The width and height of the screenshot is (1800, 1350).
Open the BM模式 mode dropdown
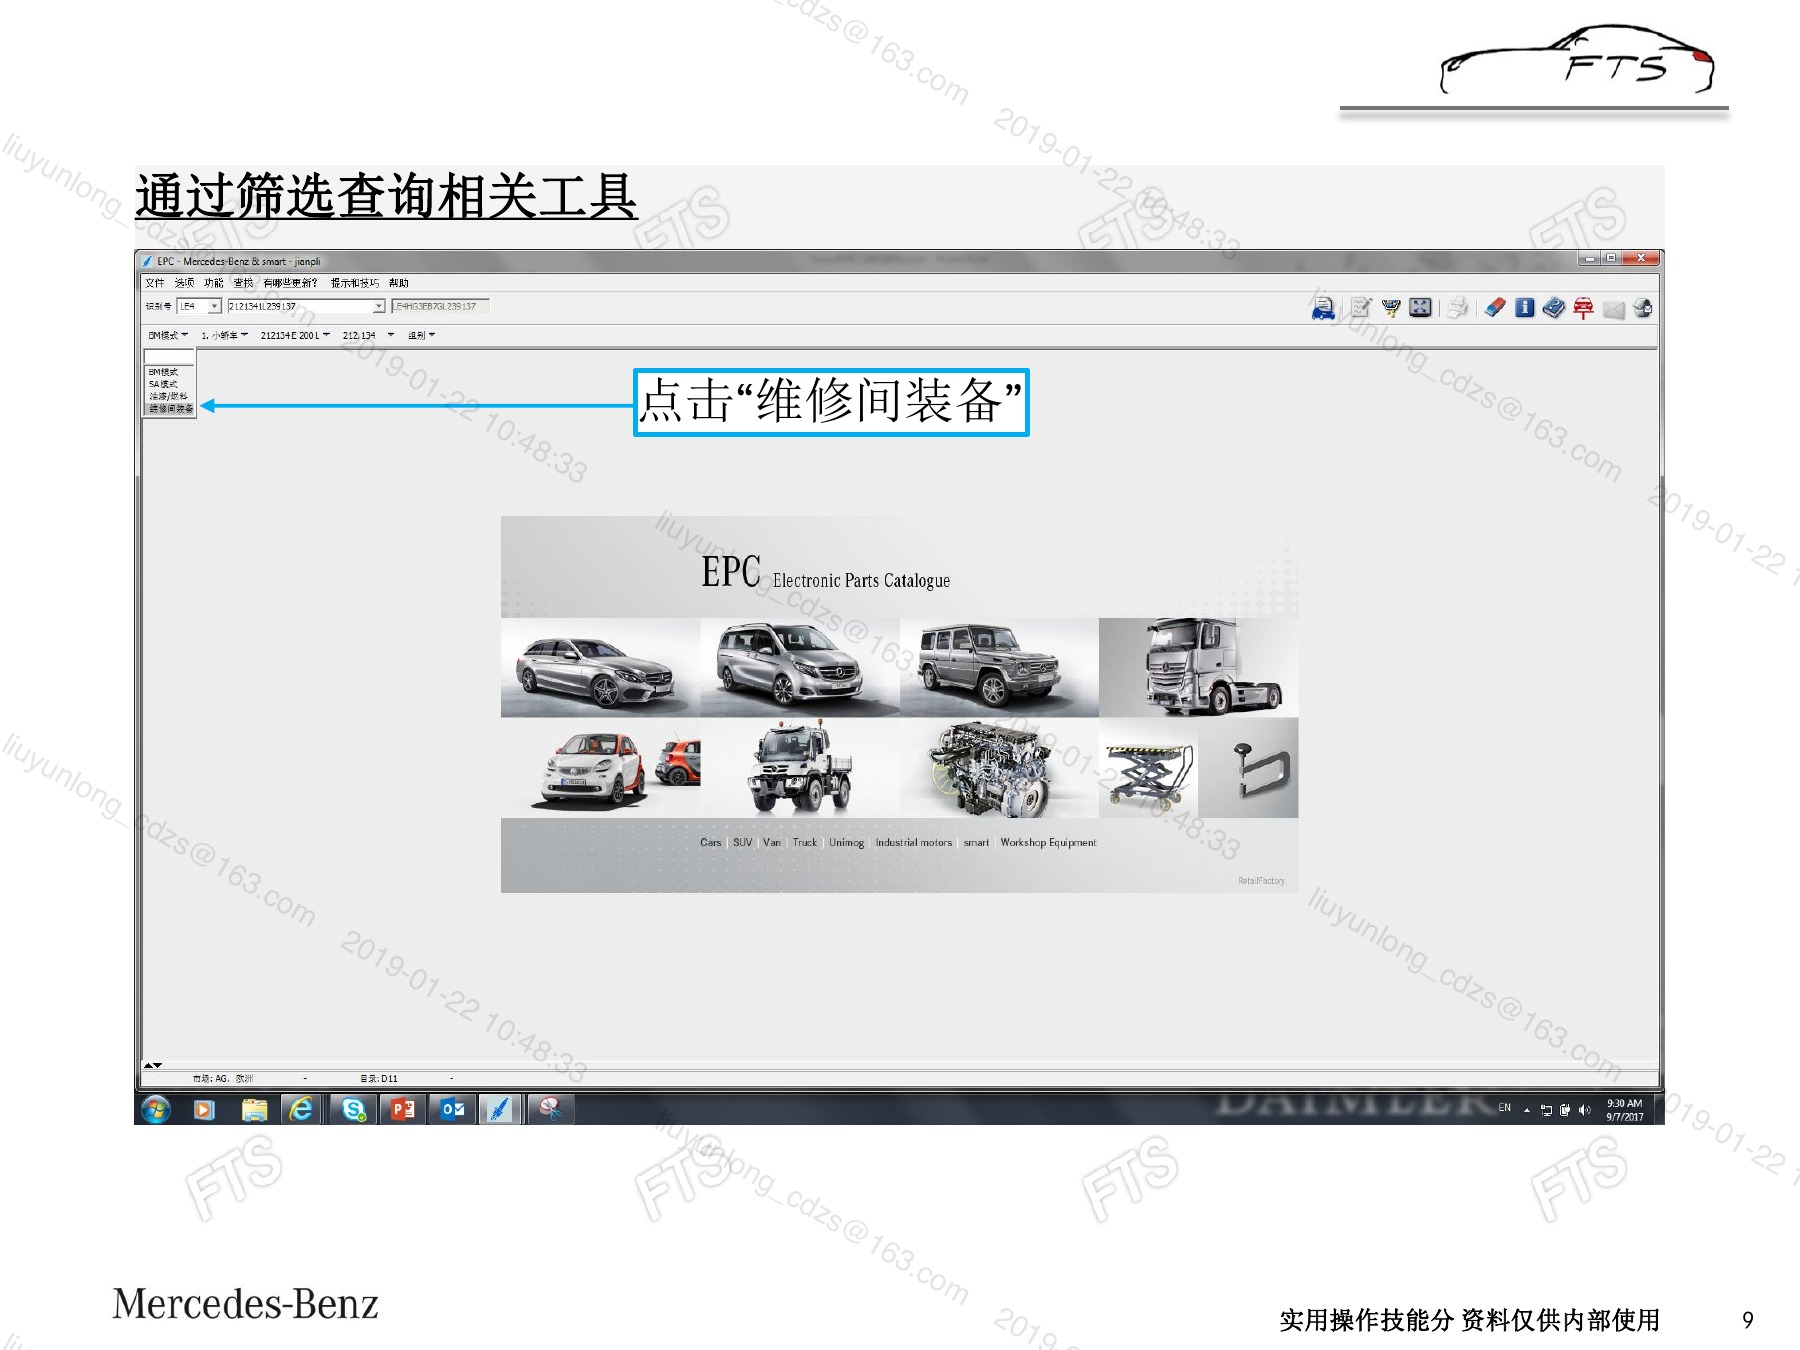pyautogui.click(x=168, y=335)
